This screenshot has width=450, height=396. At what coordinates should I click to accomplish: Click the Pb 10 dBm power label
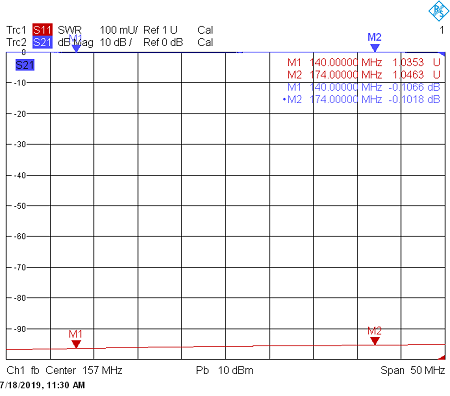225,370
